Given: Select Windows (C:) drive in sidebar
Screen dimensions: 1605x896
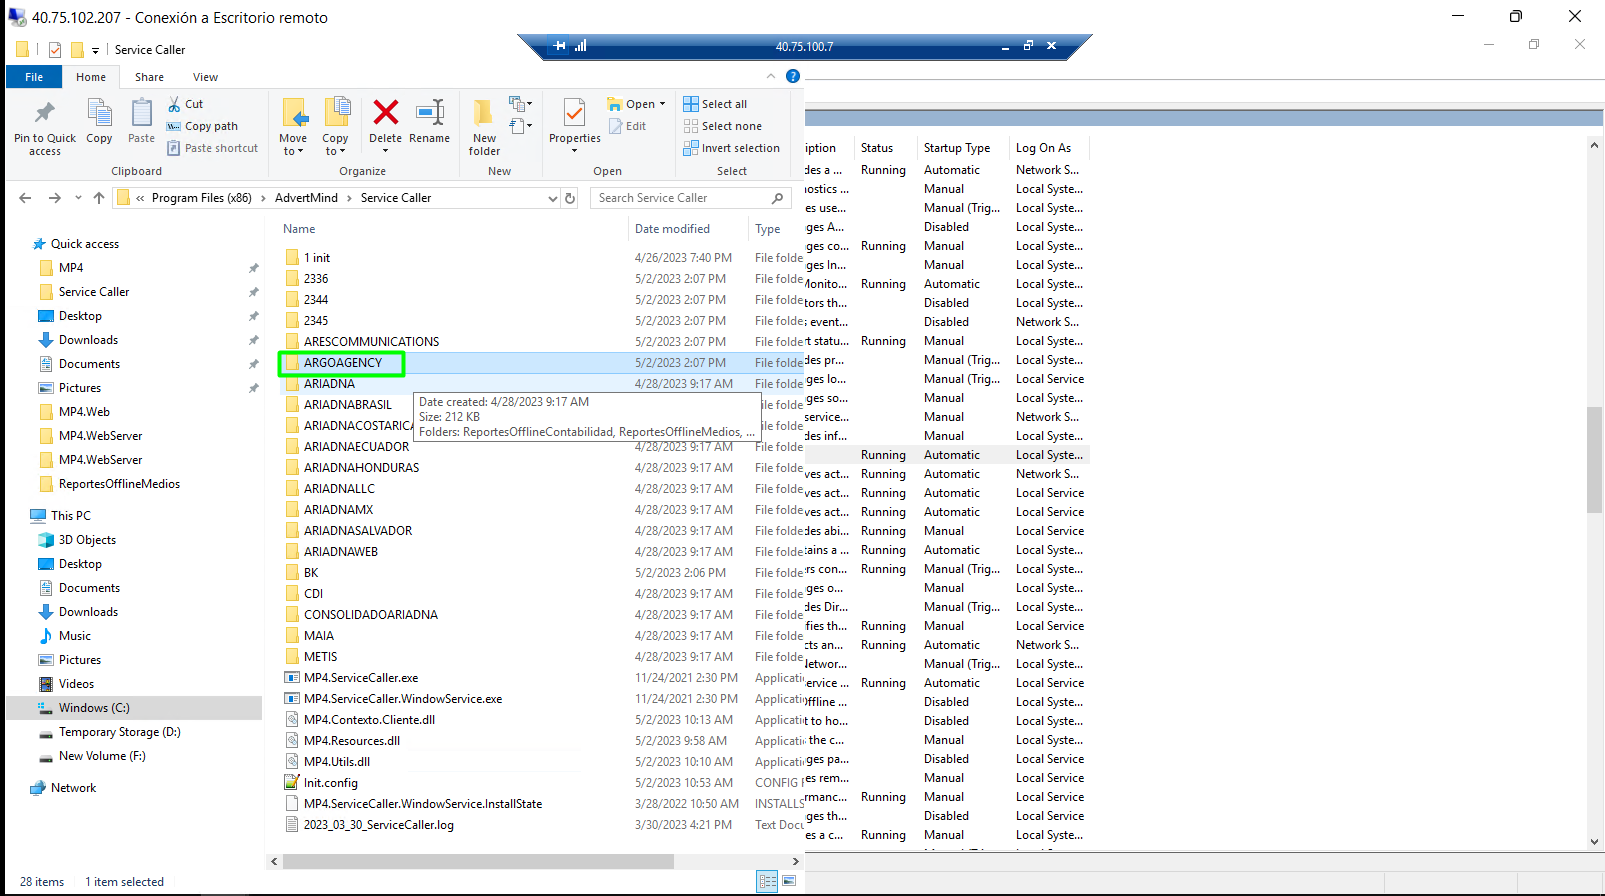Looking at the screenshot, I should tap(94, 708).
